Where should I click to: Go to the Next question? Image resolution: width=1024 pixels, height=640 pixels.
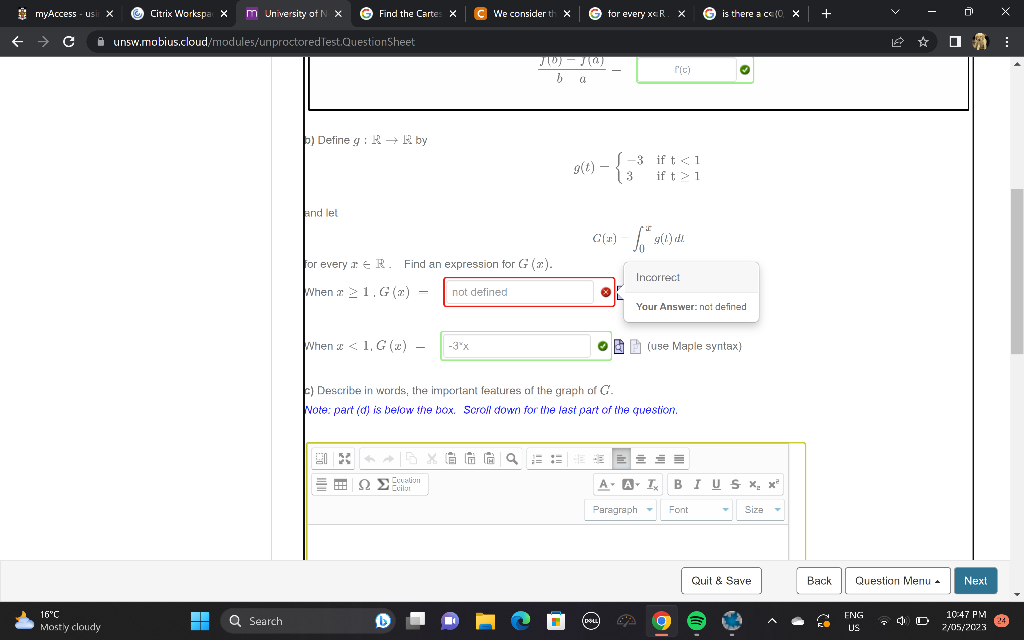(x=975, y=581)
